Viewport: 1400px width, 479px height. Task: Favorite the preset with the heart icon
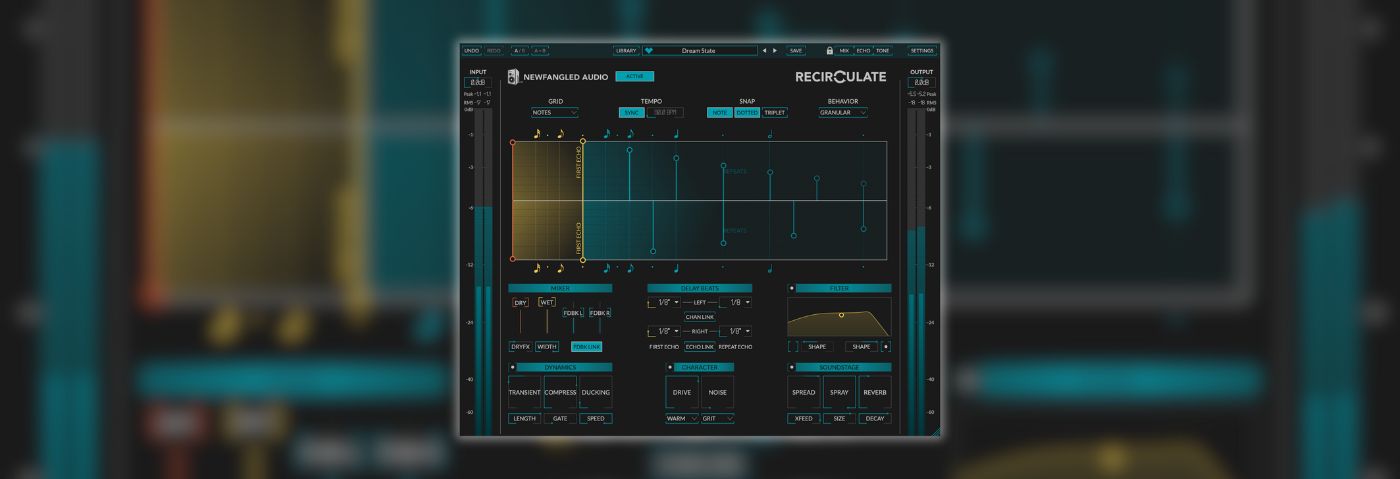click(648, 50)
